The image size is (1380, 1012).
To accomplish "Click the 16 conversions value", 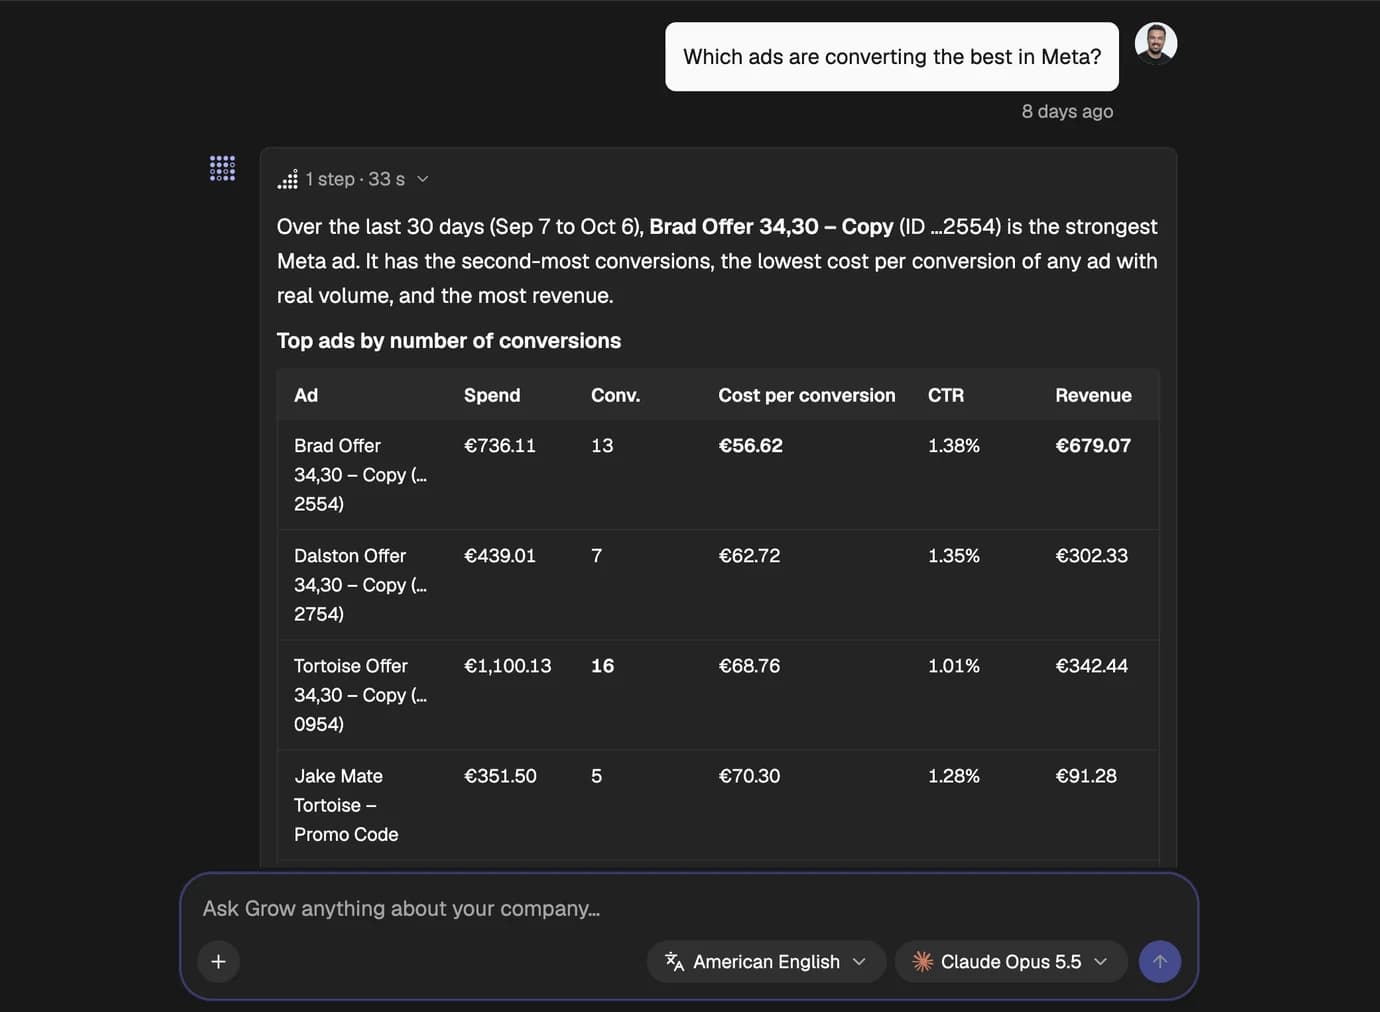I will tap(602, 665).
